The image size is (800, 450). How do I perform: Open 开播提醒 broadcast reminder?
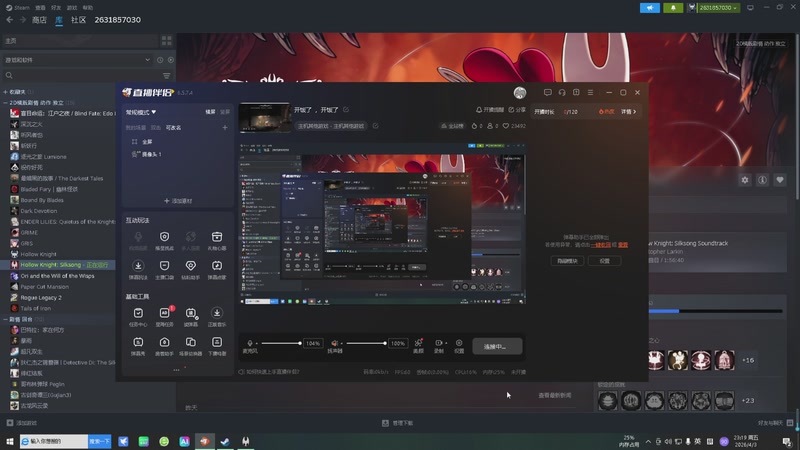pyautogui.click(x=490, y=110)
